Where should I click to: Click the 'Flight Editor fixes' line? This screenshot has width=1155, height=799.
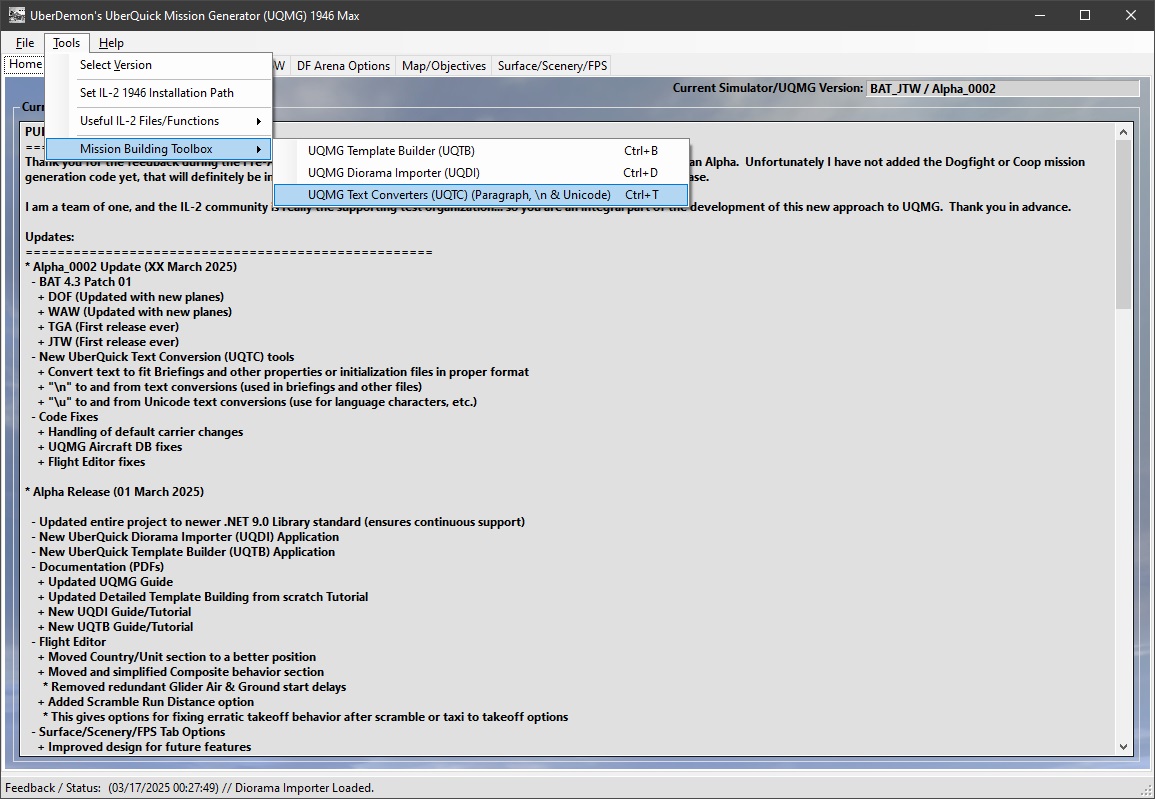tap(91, 462)
